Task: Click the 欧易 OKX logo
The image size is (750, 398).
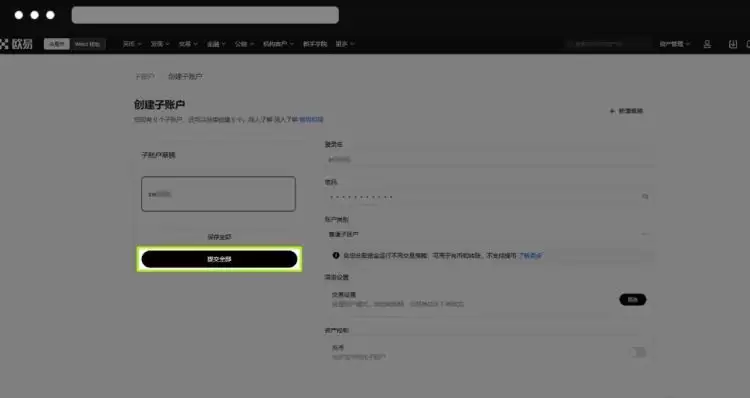Action: click(17, 44)
